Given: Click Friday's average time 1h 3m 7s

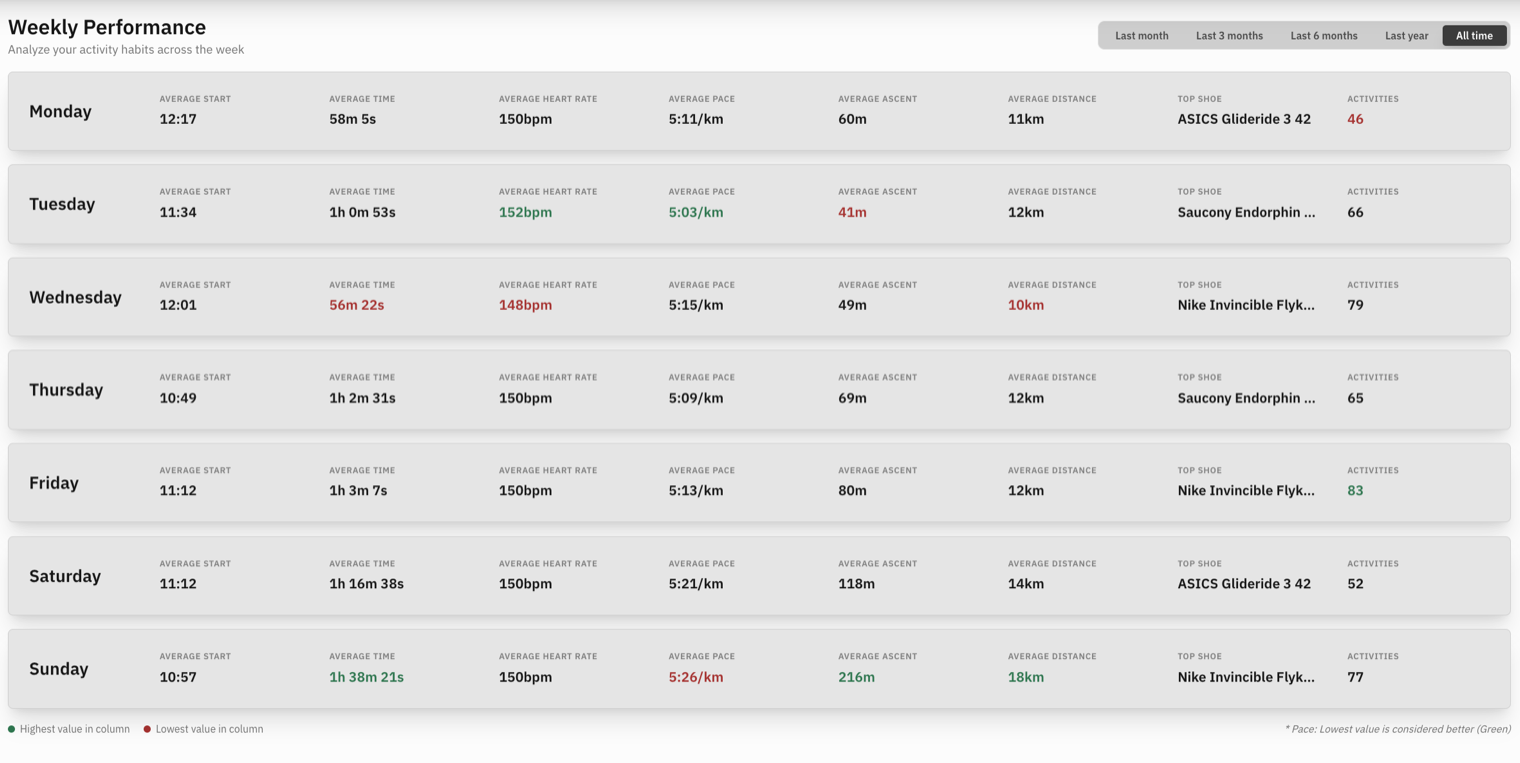Looking at the screenshot, I should tap(358, 491).
